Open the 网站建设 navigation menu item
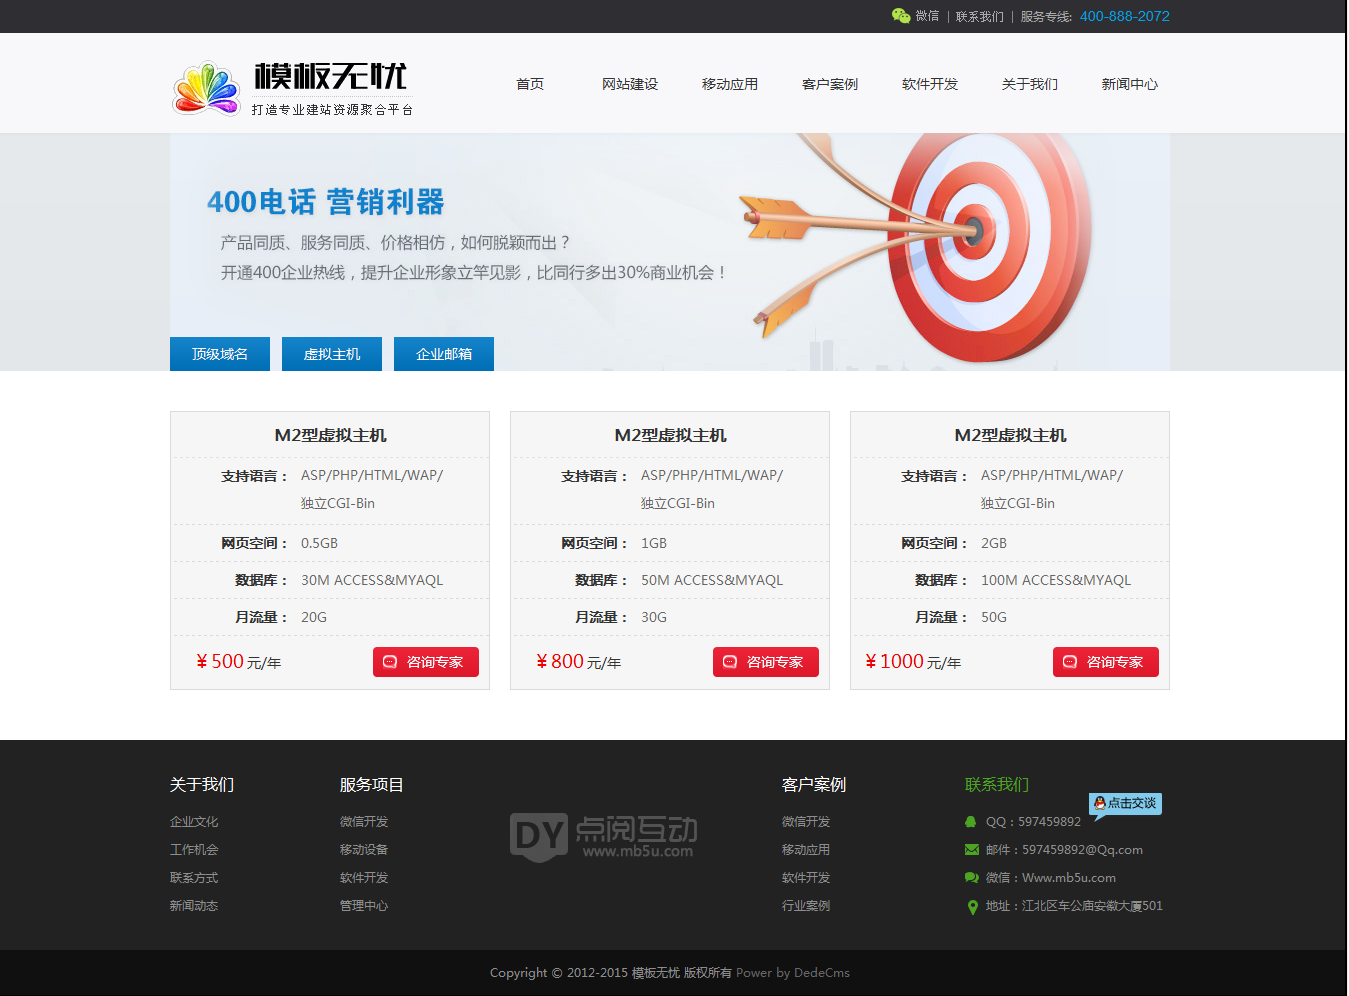The width and height of the screenshot is (1349, 996). 630,84
